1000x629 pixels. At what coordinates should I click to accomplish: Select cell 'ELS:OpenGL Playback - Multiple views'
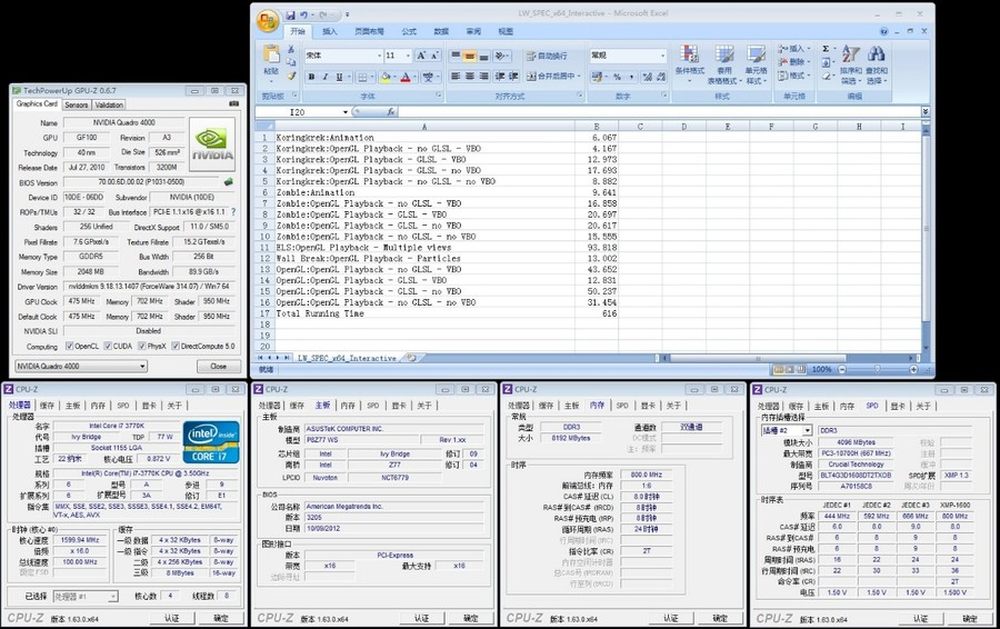[424, 248]
